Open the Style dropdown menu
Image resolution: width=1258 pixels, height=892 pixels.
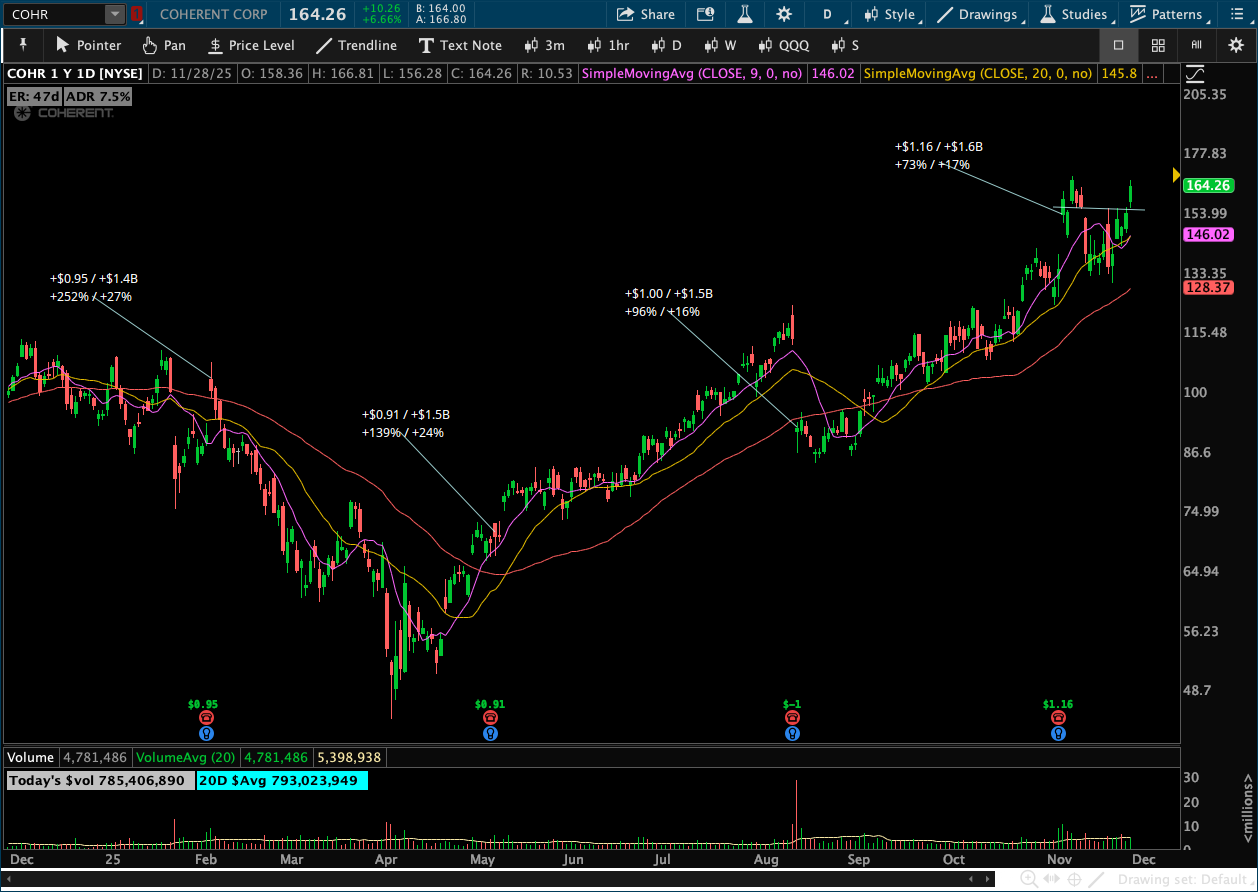coord(890,14)
